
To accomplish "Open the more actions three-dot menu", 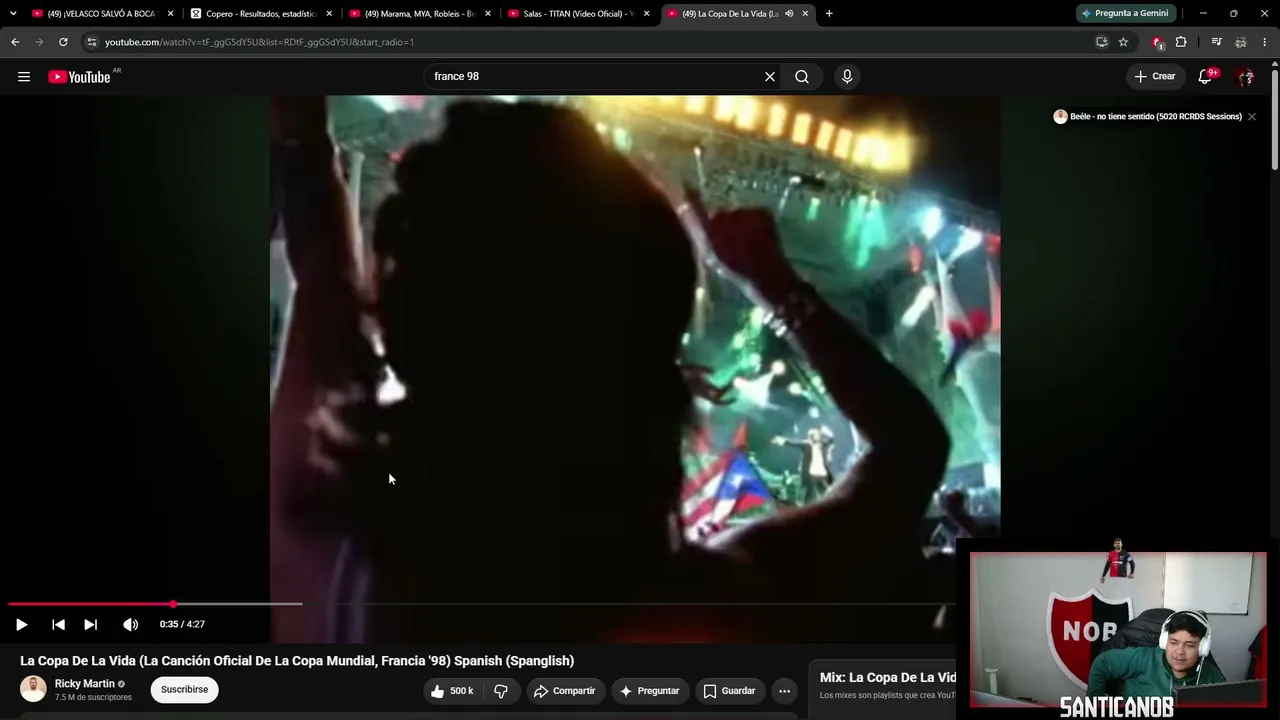I will [784, 691].
